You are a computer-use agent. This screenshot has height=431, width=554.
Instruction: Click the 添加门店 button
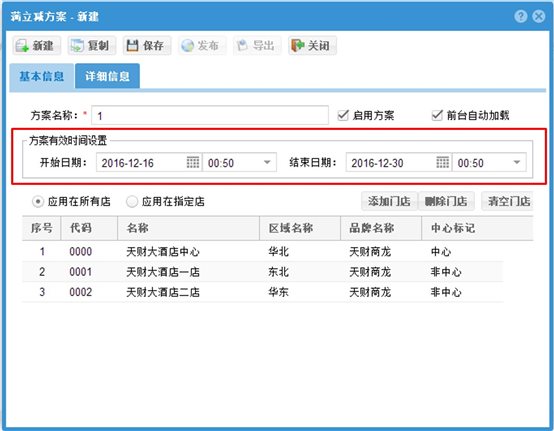click(x=389, y=201)
